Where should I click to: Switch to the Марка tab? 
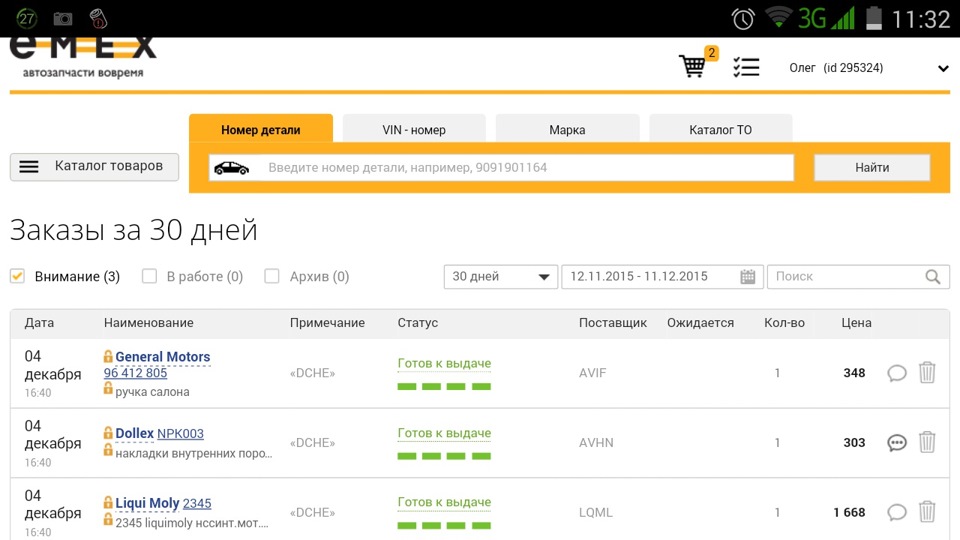[568, 129]
